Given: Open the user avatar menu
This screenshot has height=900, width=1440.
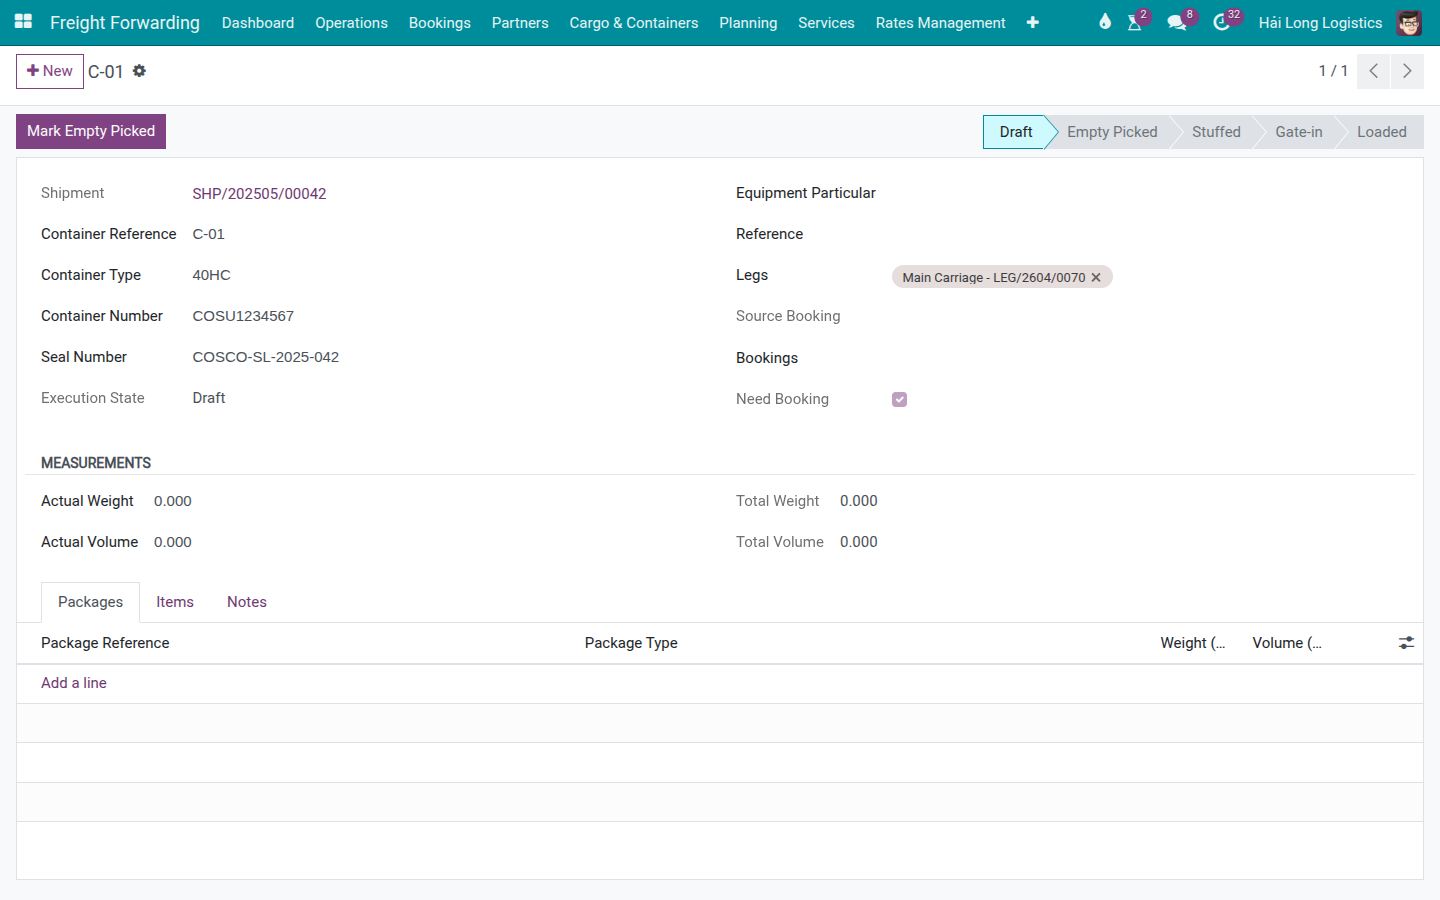Looking at the screenshot, I should [x=1409, y=22].
